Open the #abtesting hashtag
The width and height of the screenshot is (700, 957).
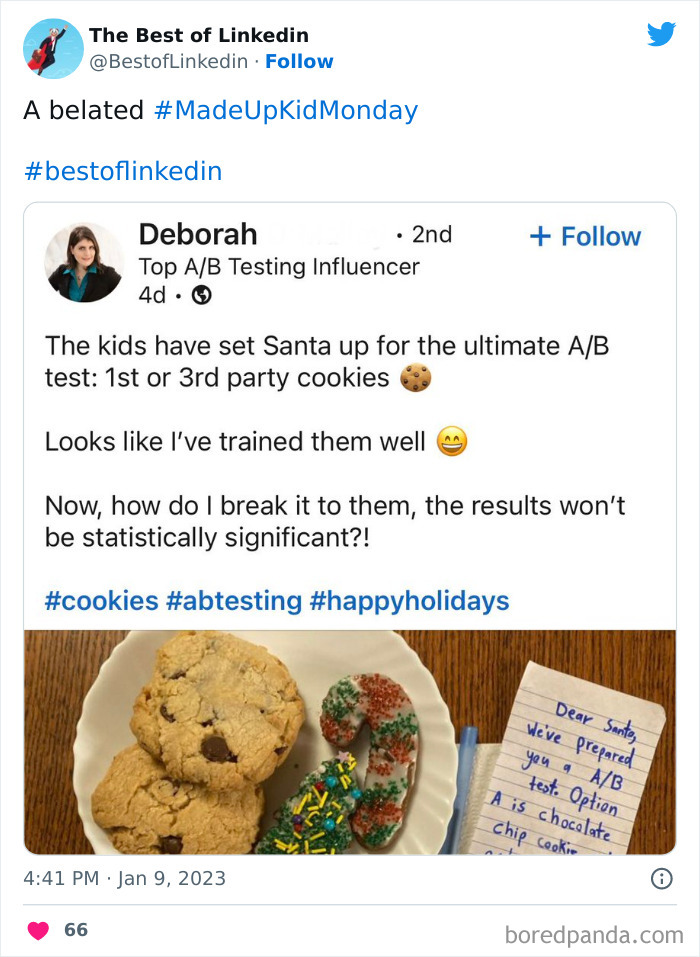pos(234,601)
